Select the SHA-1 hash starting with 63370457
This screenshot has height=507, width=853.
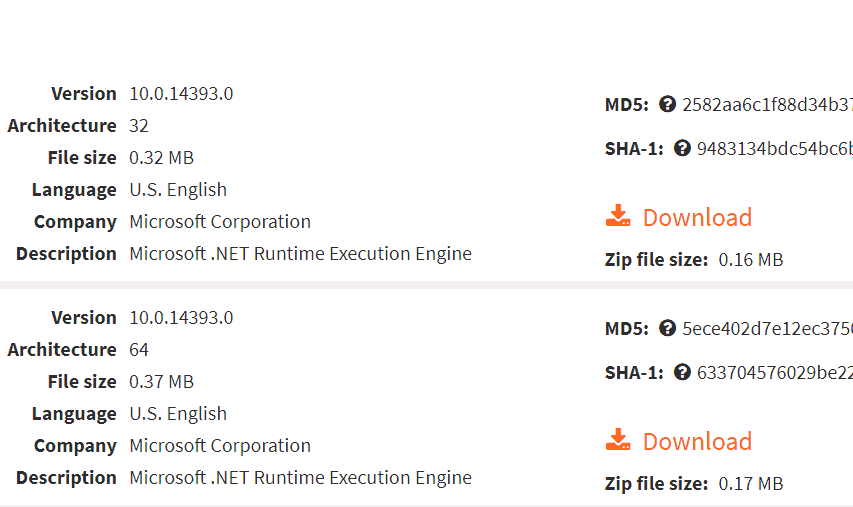(774, 372)
